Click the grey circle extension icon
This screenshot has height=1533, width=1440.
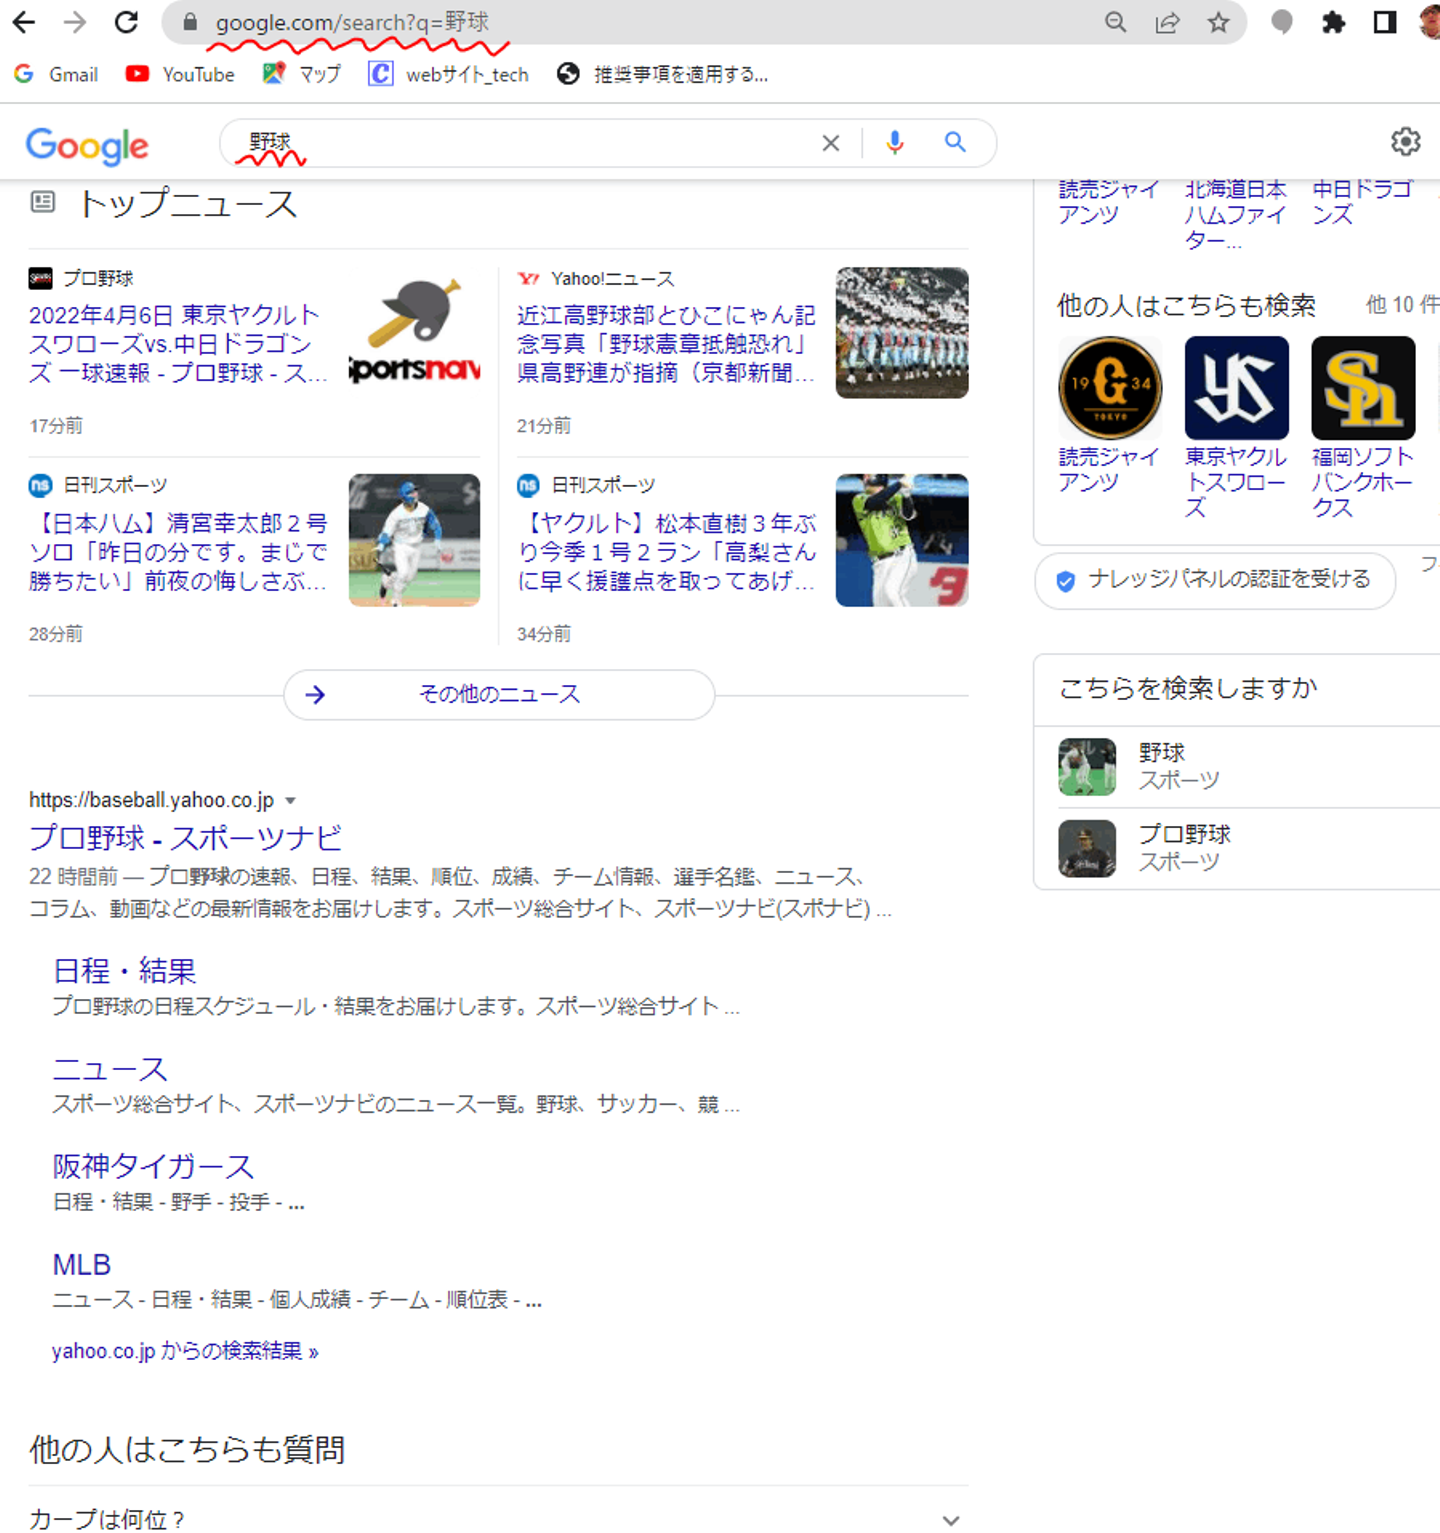click(1281, 22)
